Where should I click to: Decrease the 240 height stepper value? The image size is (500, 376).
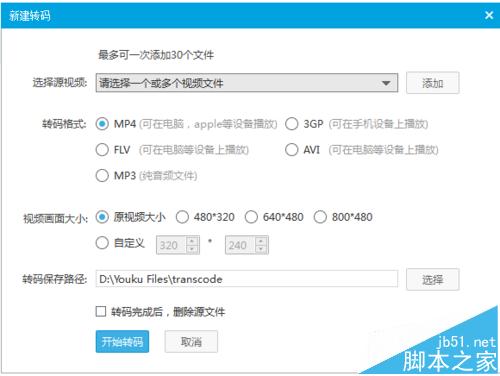tap(261, 249)
